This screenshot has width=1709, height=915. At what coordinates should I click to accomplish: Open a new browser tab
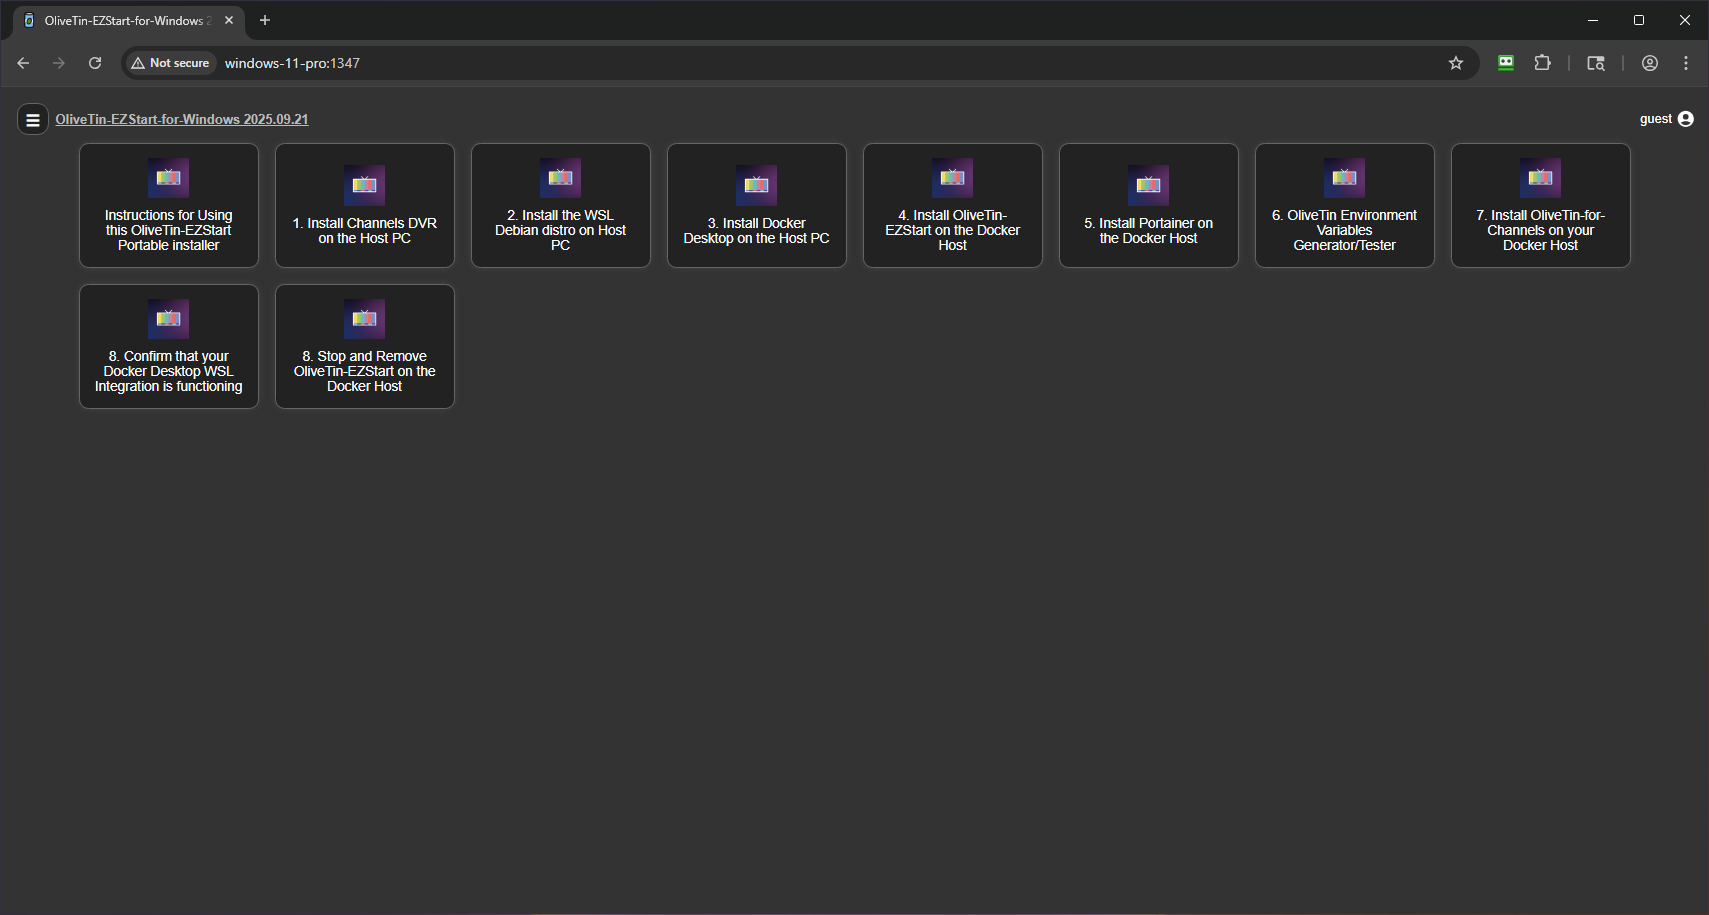[265, 20]
